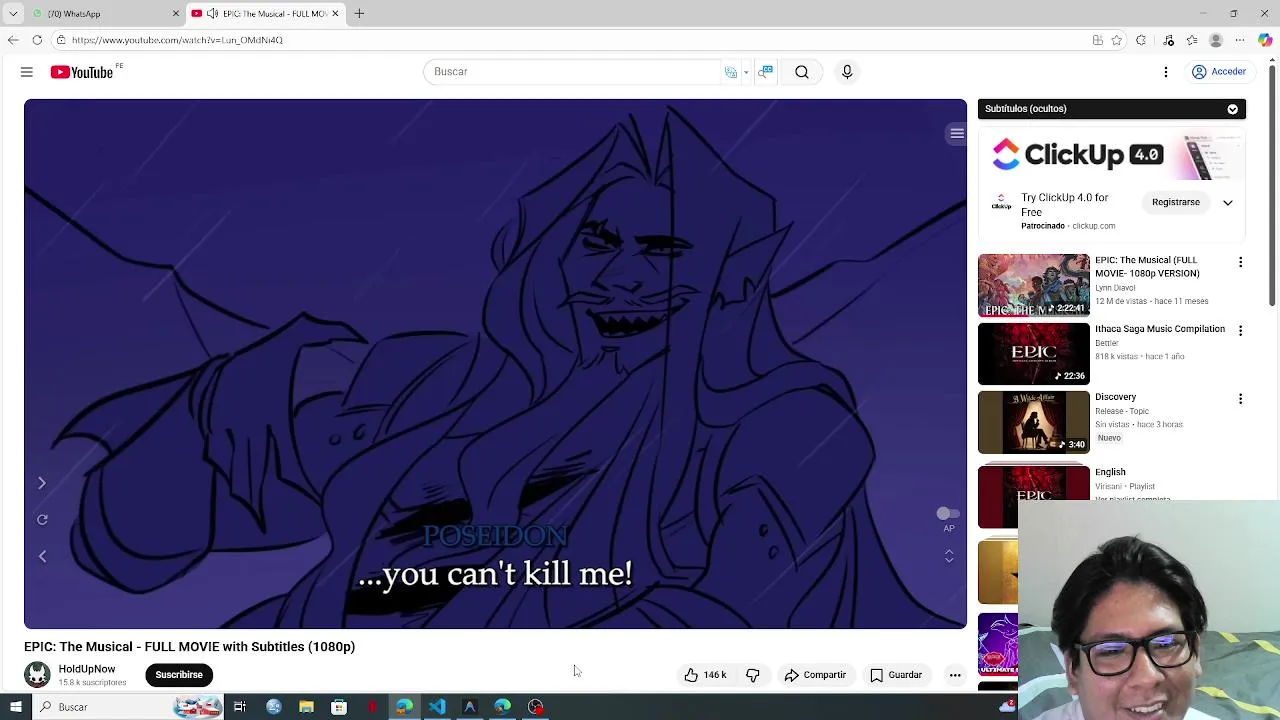Screen dimensions: 1280x720
Task: Open the HoldUpNow channel name link
Action: [x=87, y=669]
